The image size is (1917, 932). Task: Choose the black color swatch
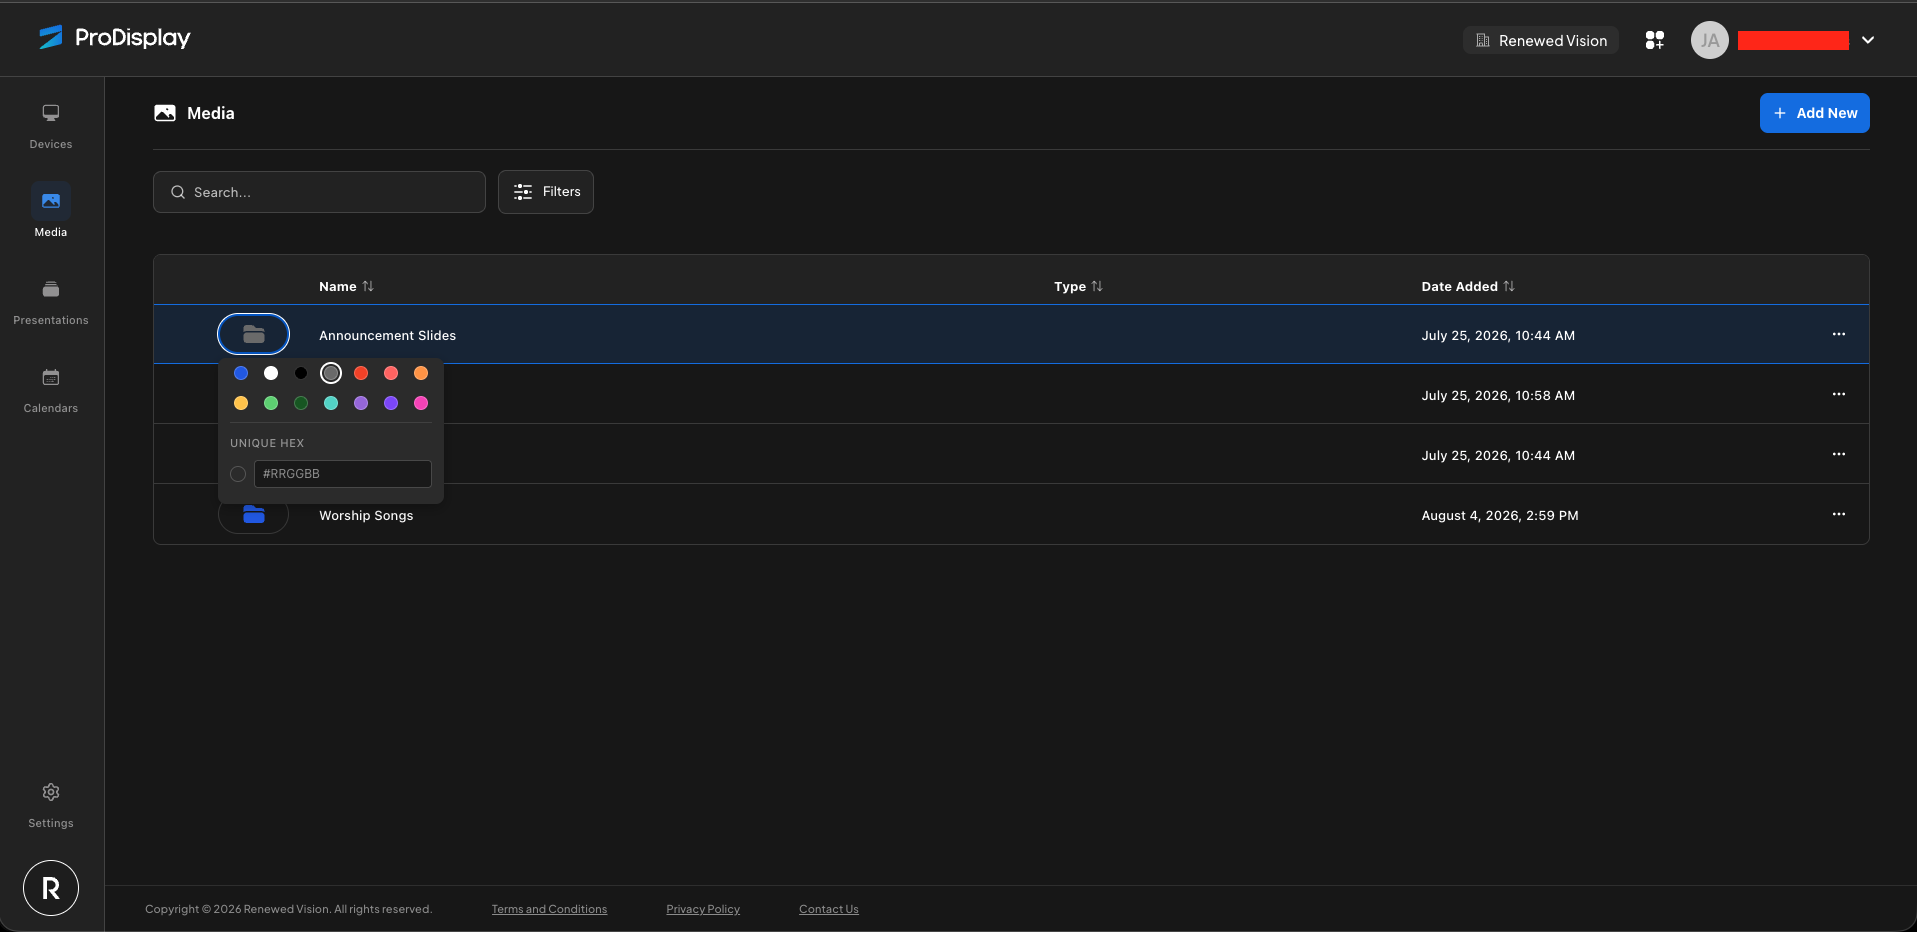(x=301, y=373)
